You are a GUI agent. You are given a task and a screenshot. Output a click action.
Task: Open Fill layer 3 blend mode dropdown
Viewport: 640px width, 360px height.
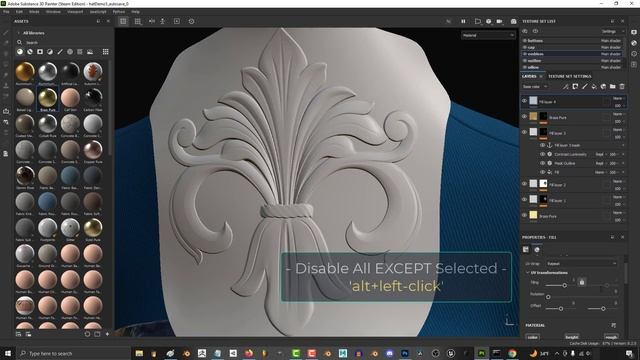[x=618, y=130]
